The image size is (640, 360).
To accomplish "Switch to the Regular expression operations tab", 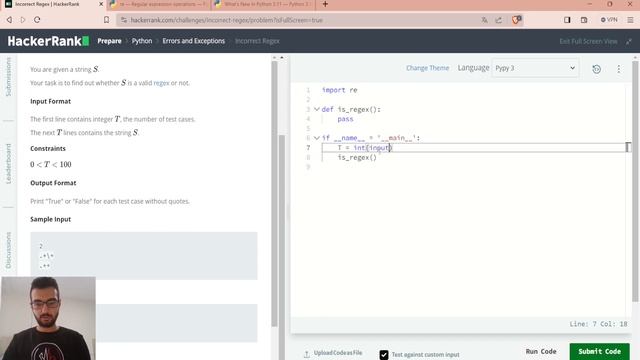I will click(159, 4).
